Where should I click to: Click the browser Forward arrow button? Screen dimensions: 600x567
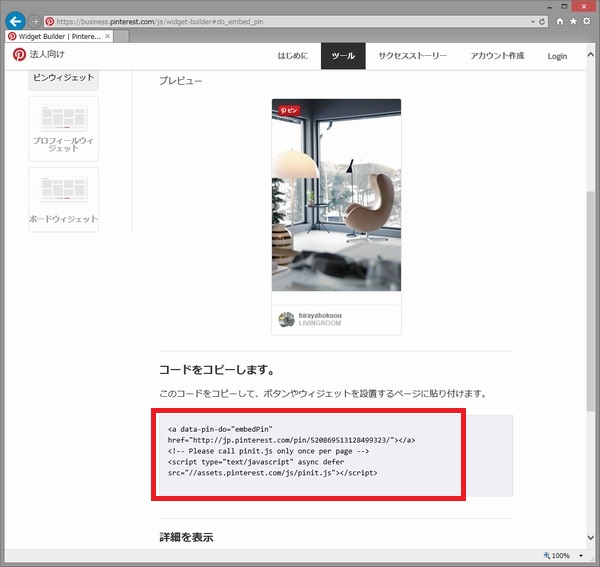(35, 20)
